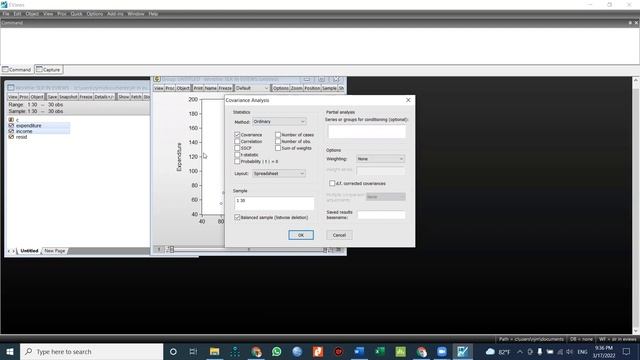
Task: Open EViews icon on taskbar
Action: pyautogui.click(x=462, y=351)
